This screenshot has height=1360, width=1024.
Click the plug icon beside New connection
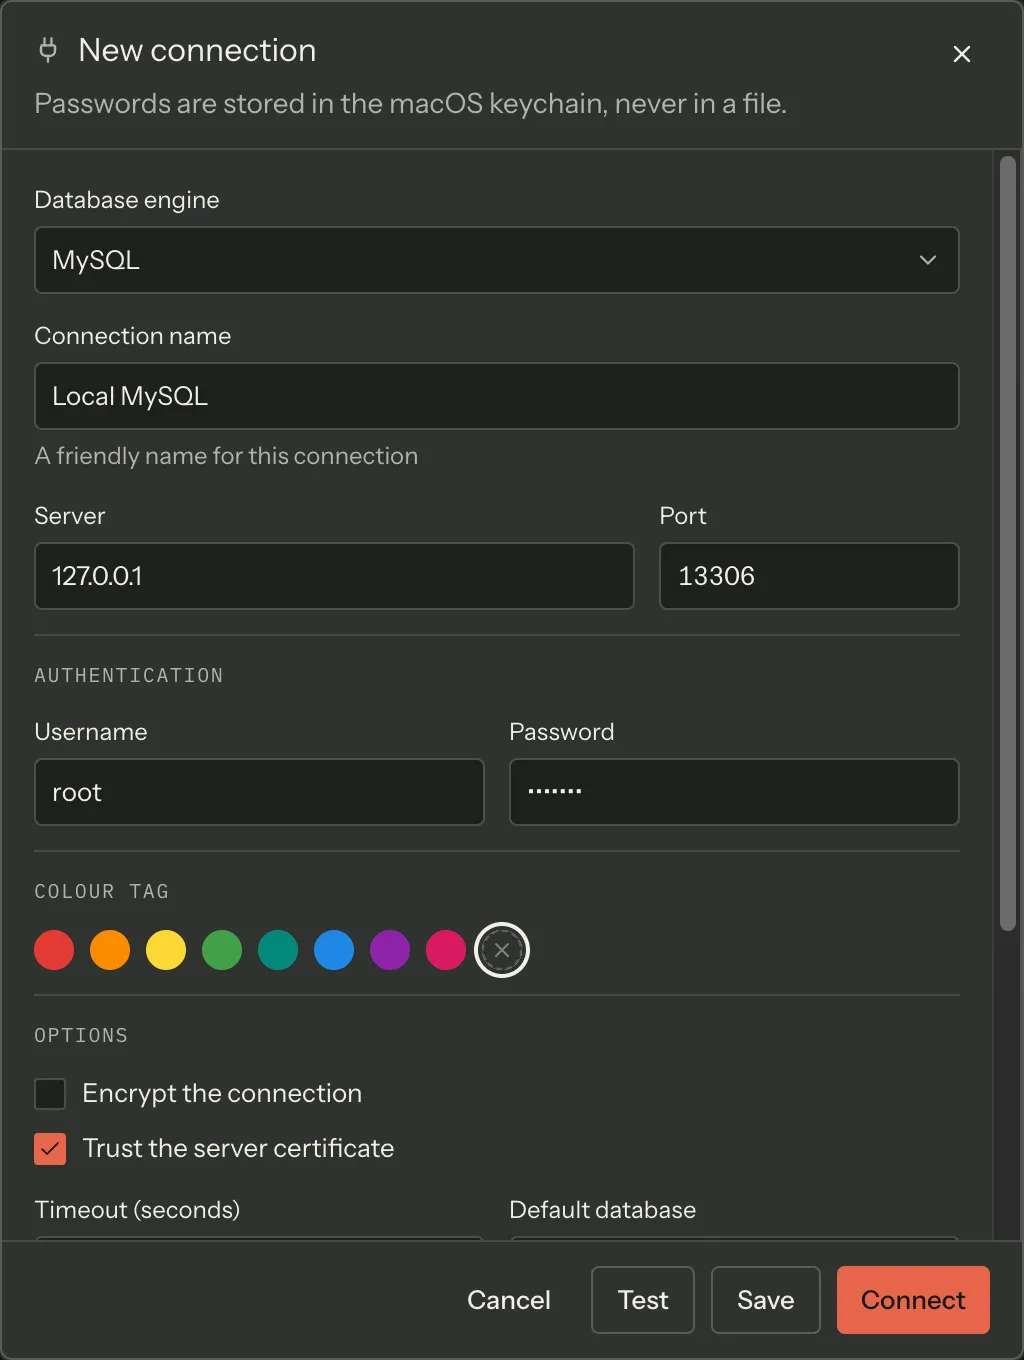(x=47, y=50)
